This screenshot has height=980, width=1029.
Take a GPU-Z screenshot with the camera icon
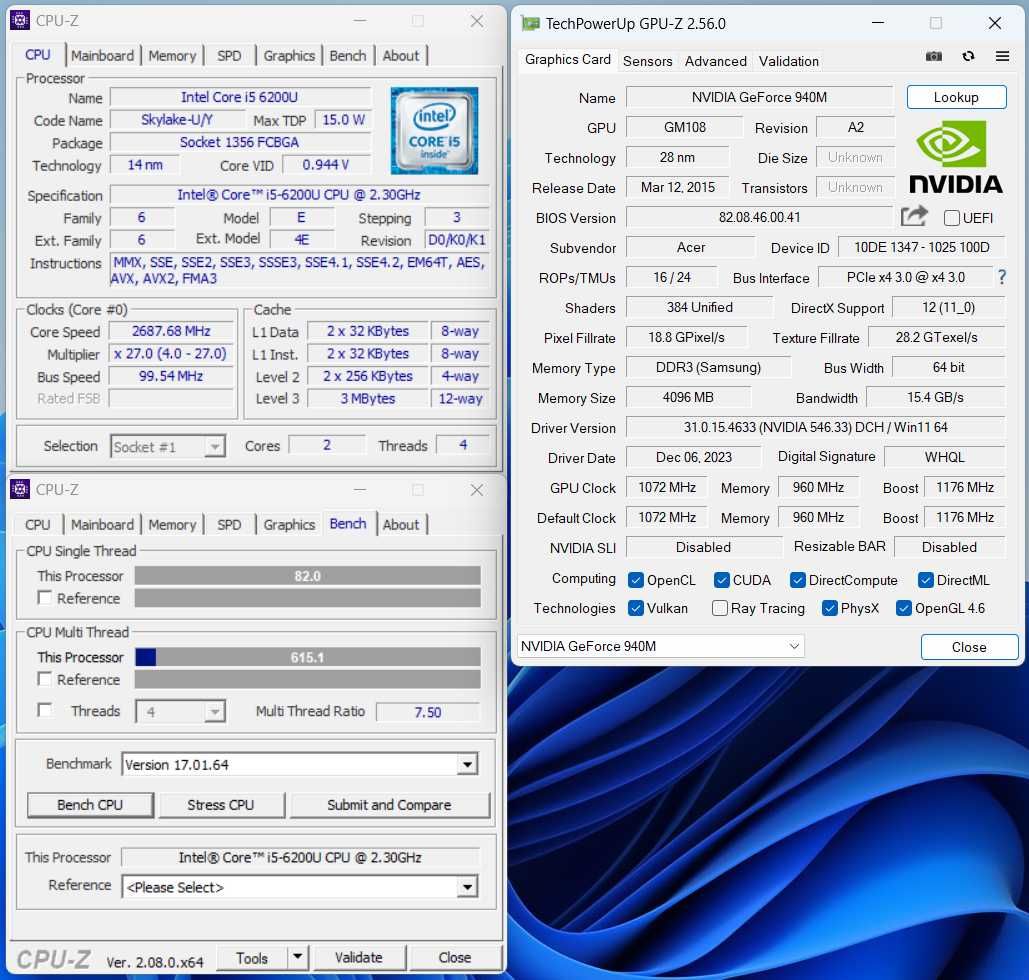coord(933,56)
